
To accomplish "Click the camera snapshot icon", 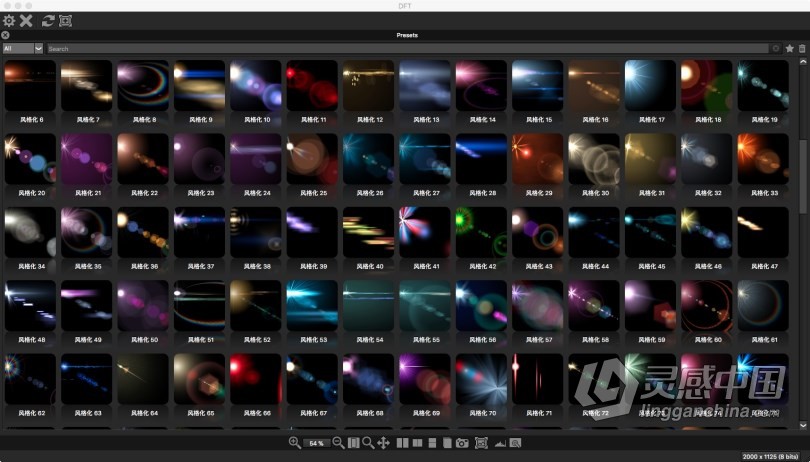I will click(462, 443).
